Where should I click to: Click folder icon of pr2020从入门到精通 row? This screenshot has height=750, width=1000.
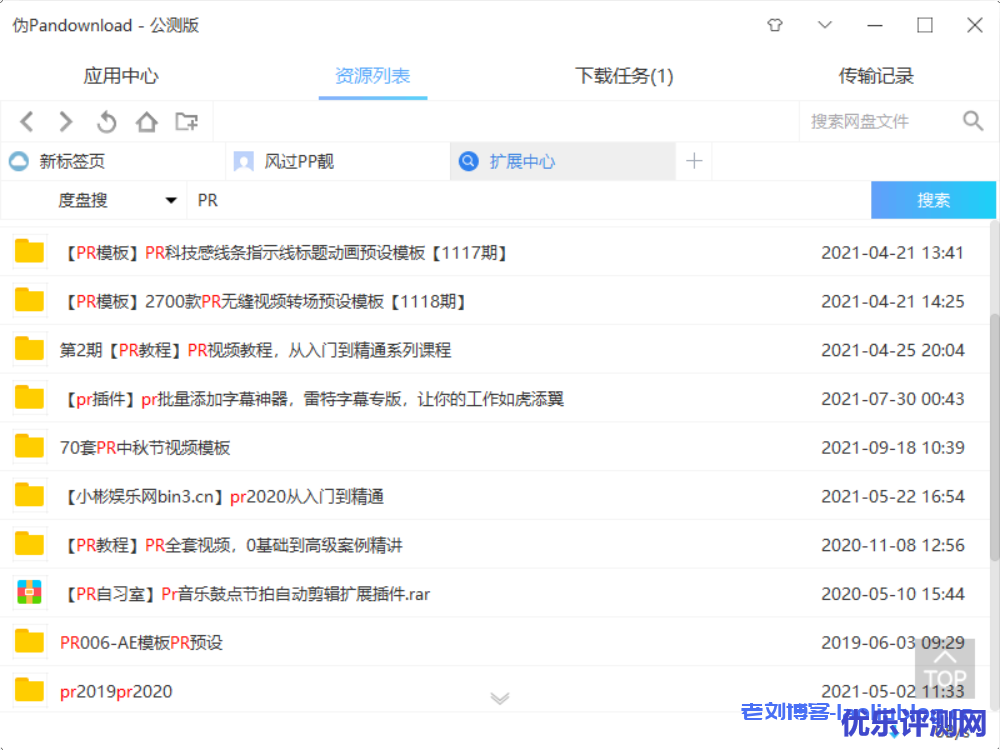click(29, 496)
